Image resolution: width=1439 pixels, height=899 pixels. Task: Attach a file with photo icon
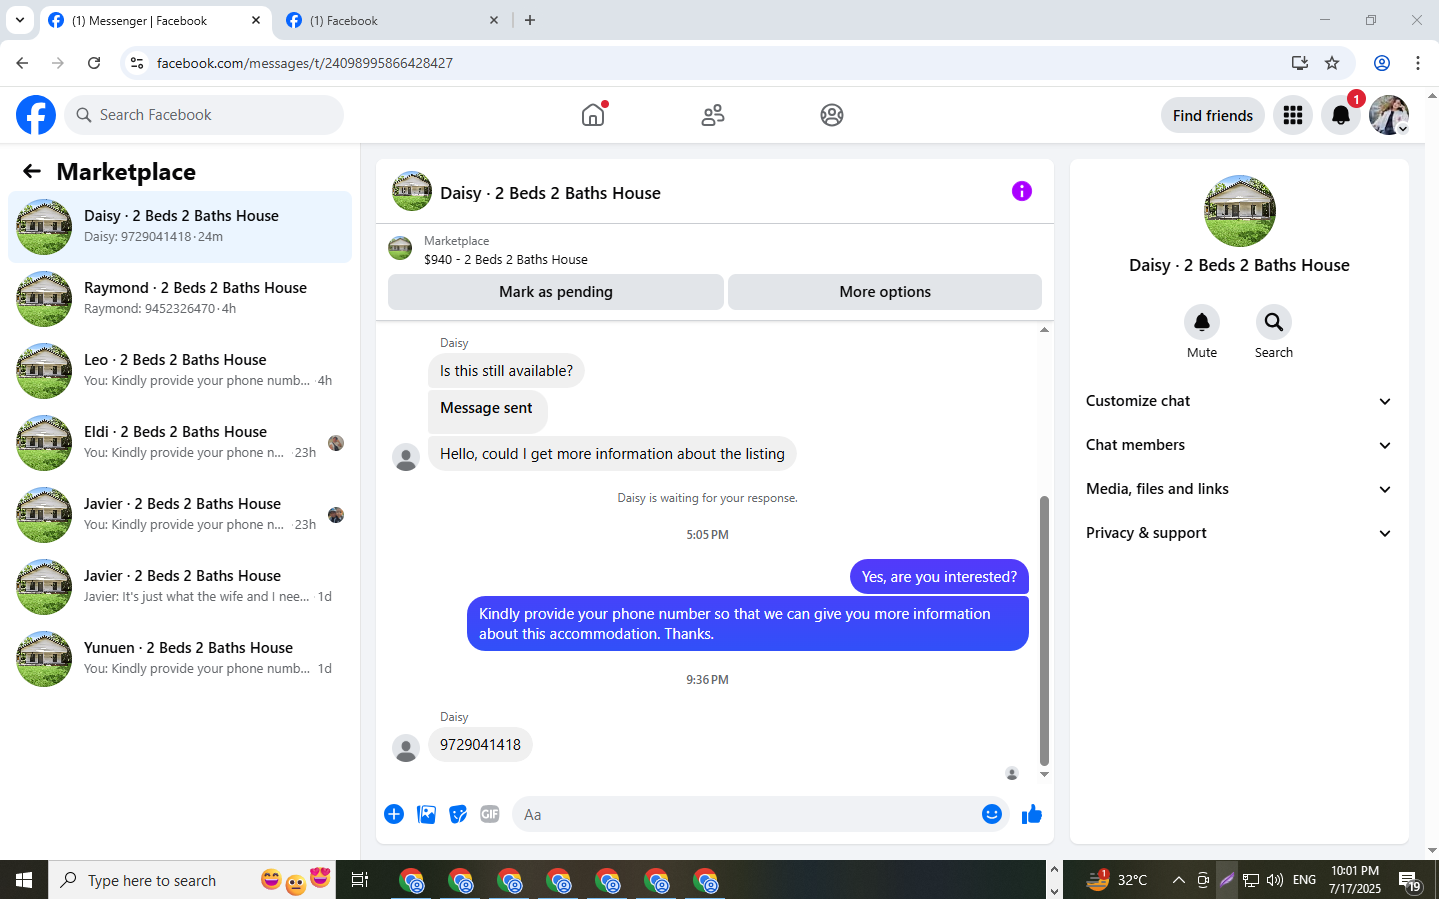426,814
